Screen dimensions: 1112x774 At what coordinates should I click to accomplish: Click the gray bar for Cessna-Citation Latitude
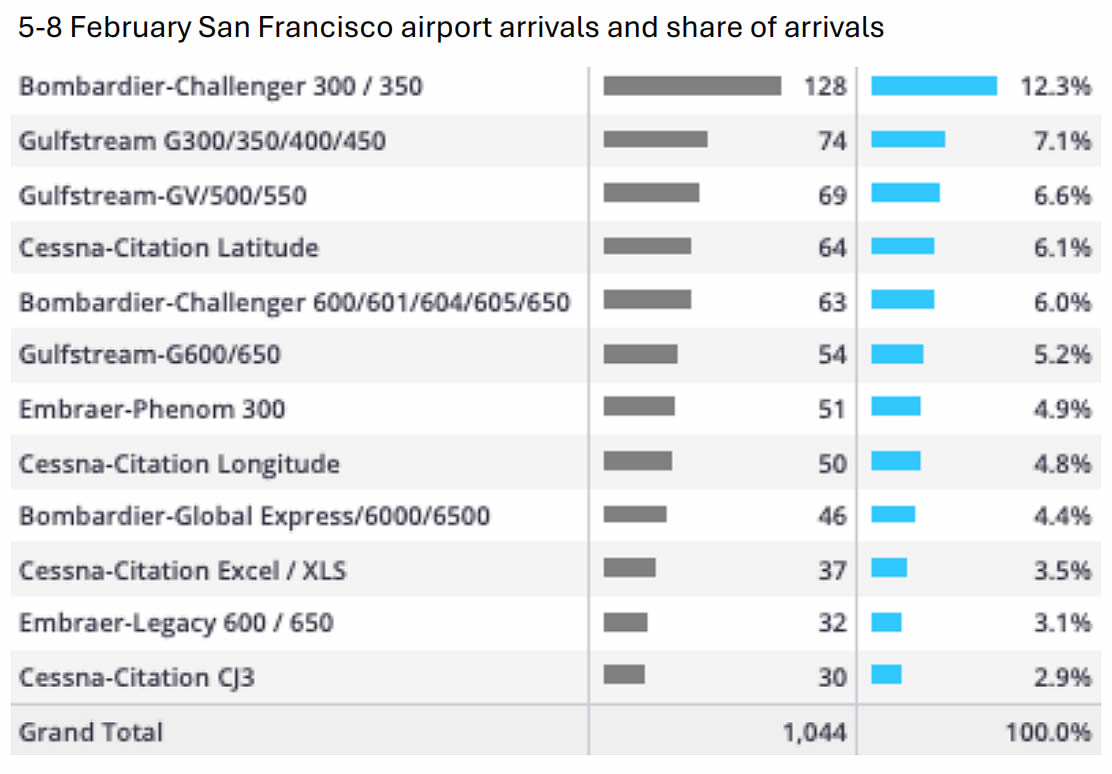pos(647,247)
